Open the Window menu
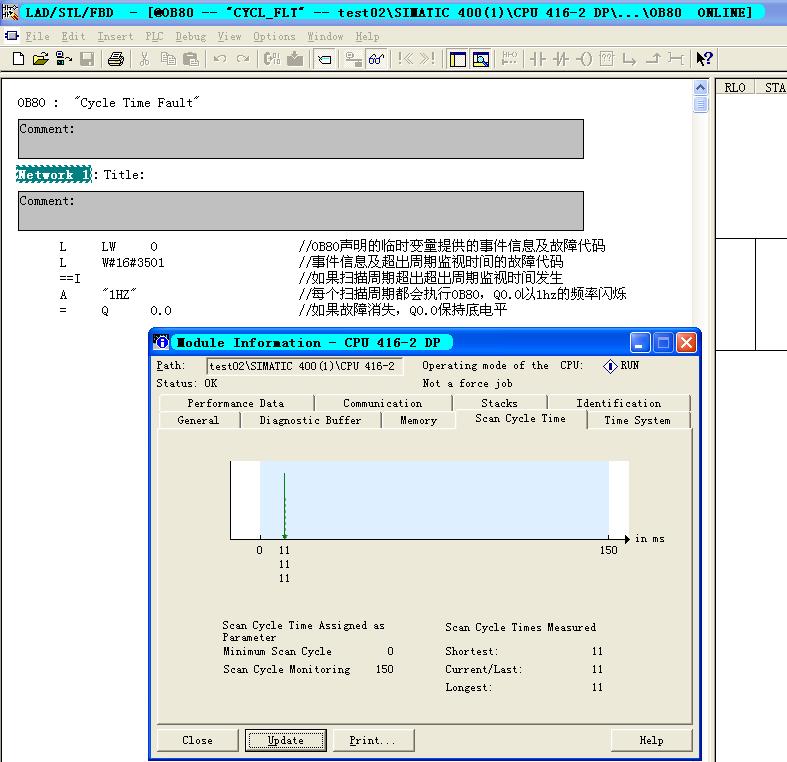 pos(325,37)
